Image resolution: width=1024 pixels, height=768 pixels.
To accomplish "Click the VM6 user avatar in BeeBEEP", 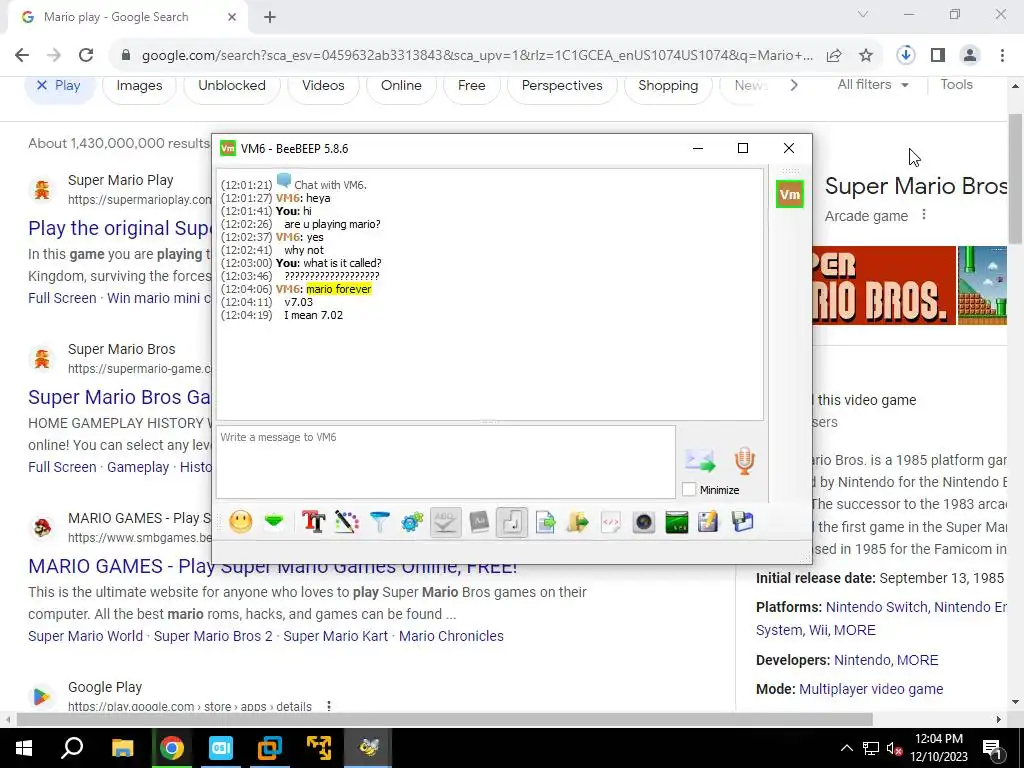I will pos(790,194).
